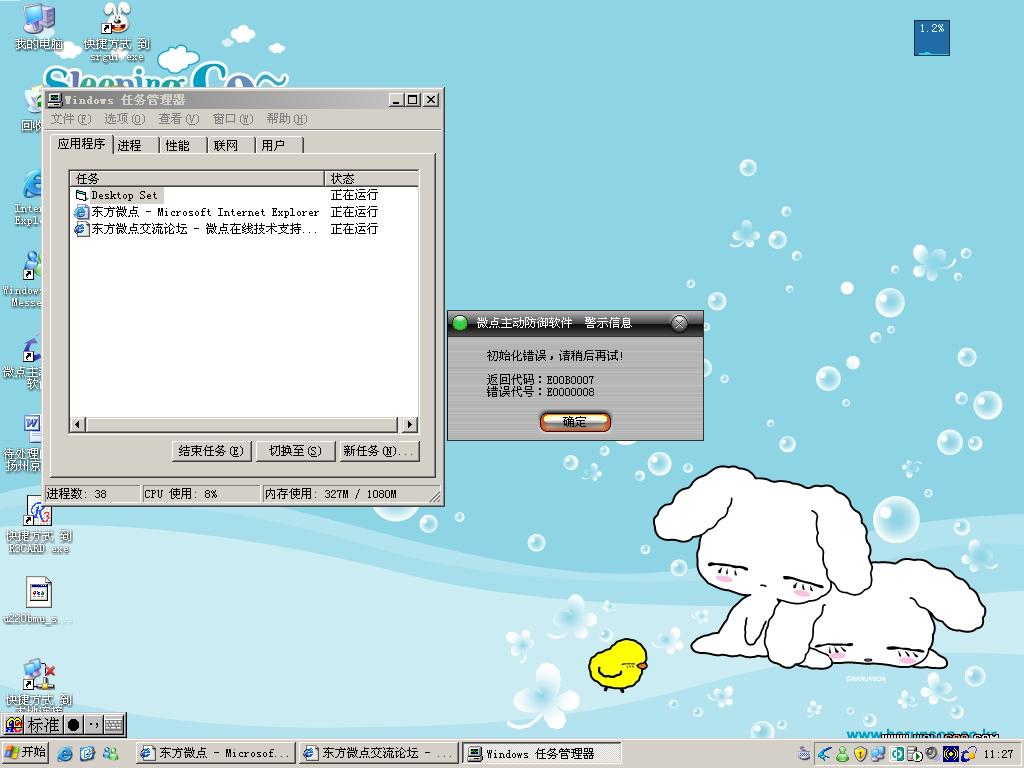Click Windows 任务管理器 taskbar button
This screenshot has height=768, width=1024.
pyautogui.click(x=541, y=753)
